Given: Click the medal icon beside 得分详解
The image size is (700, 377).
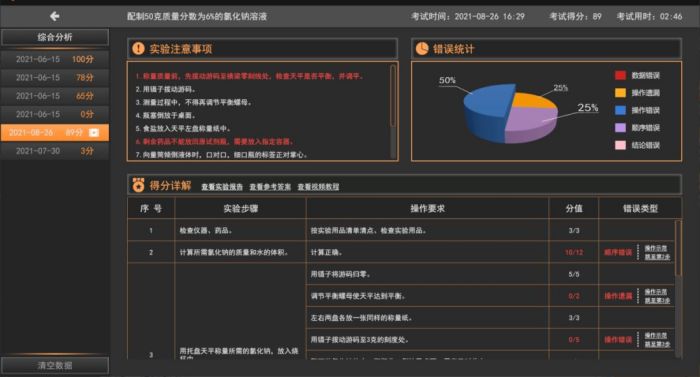Looking at the screenshot, I should (x=138, y=185).
